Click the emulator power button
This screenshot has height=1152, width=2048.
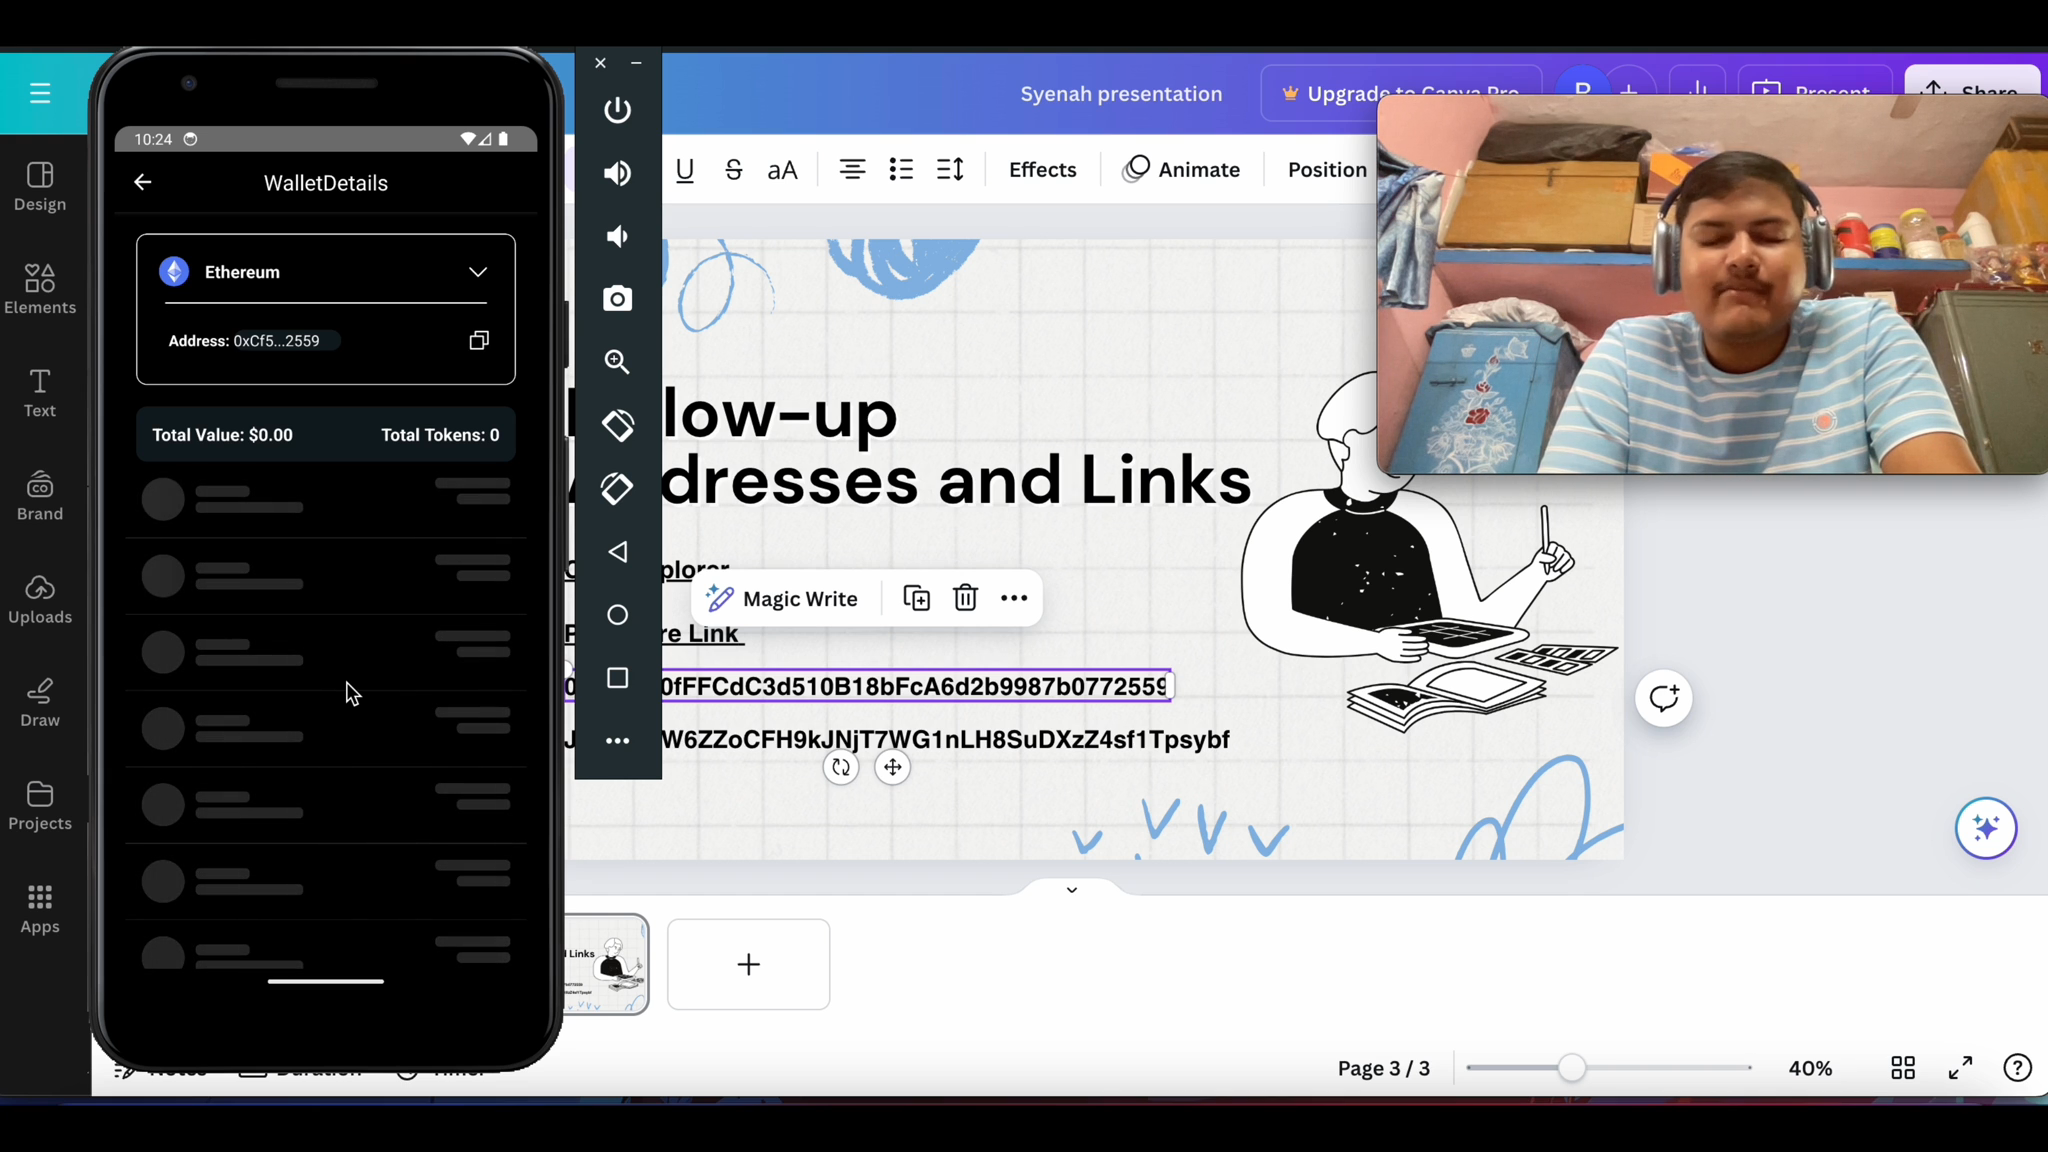[x=617, y=110]
